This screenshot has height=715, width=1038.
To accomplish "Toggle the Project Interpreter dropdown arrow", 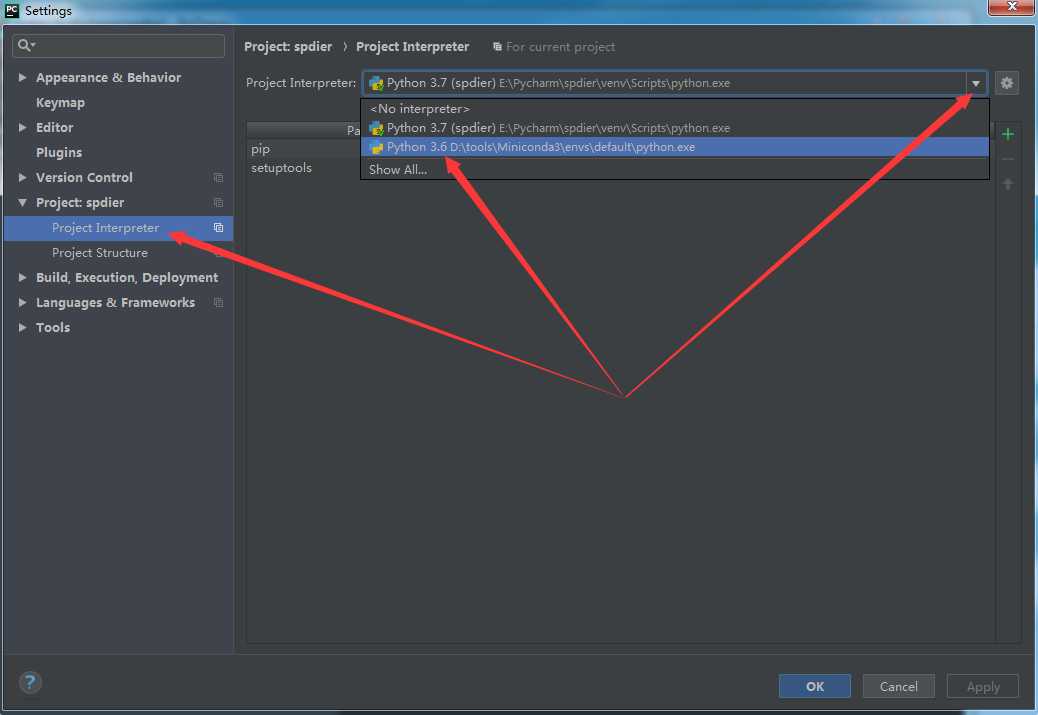I will pyautogui.click(x=976, y=83).
